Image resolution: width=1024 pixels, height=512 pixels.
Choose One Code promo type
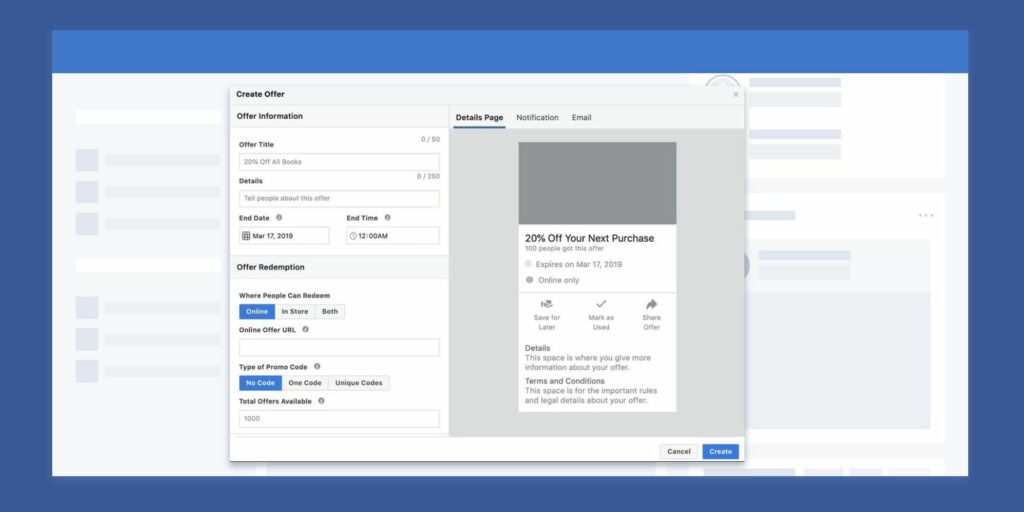tap(305, 383)
